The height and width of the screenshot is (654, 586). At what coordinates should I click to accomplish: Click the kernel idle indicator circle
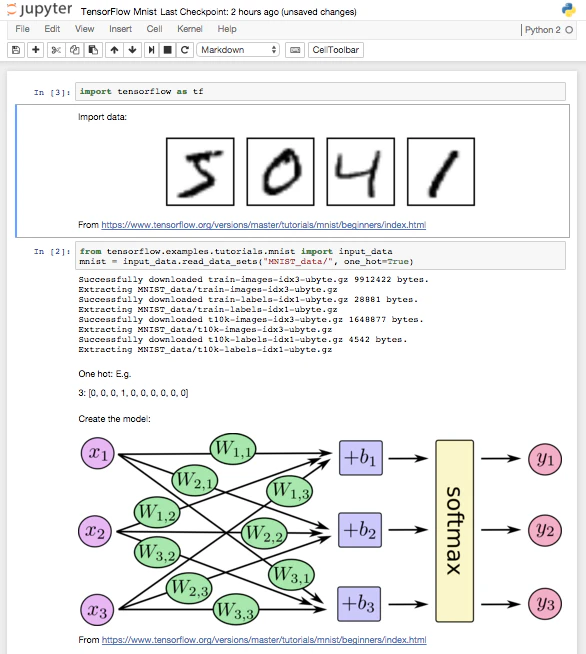coord(569,30)
